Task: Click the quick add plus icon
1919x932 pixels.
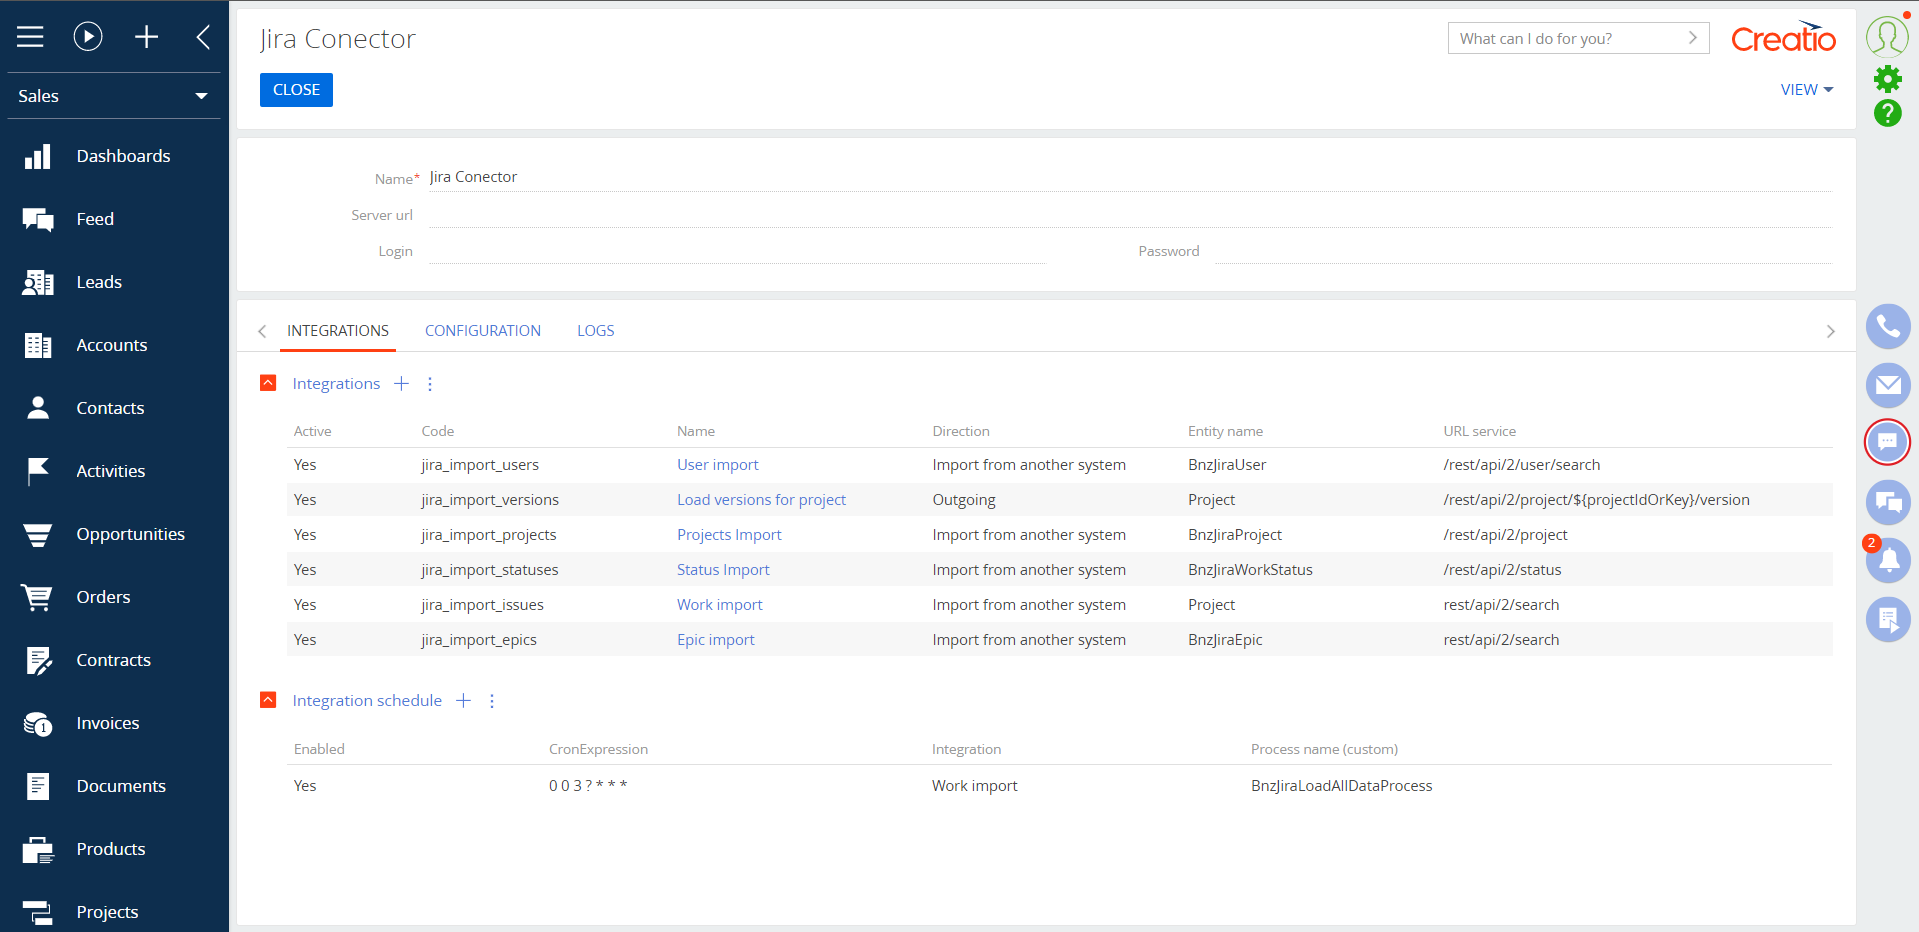Action: pos(146,37)
